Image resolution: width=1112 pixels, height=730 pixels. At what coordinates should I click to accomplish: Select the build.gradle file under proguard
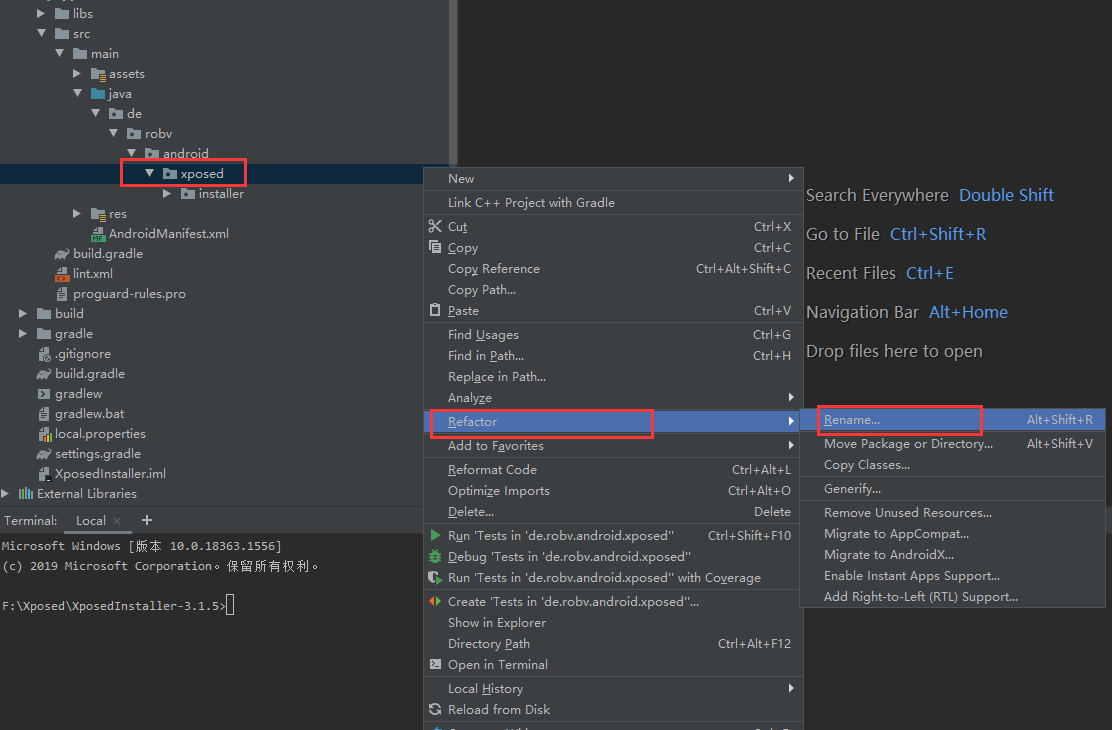click(89, 374)
